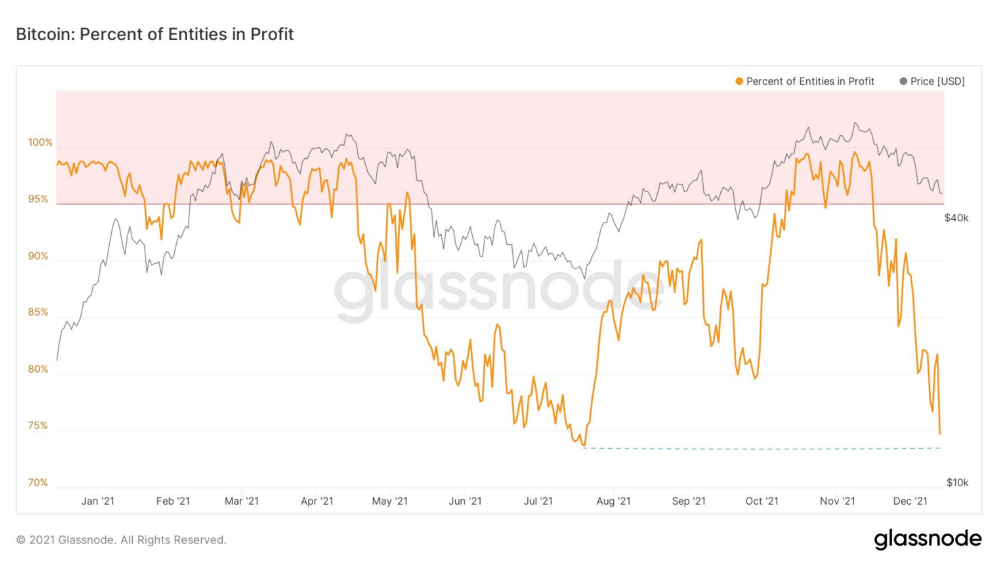
Task: Click the Dec '21 axis label
Action: (x=910, y=501)
